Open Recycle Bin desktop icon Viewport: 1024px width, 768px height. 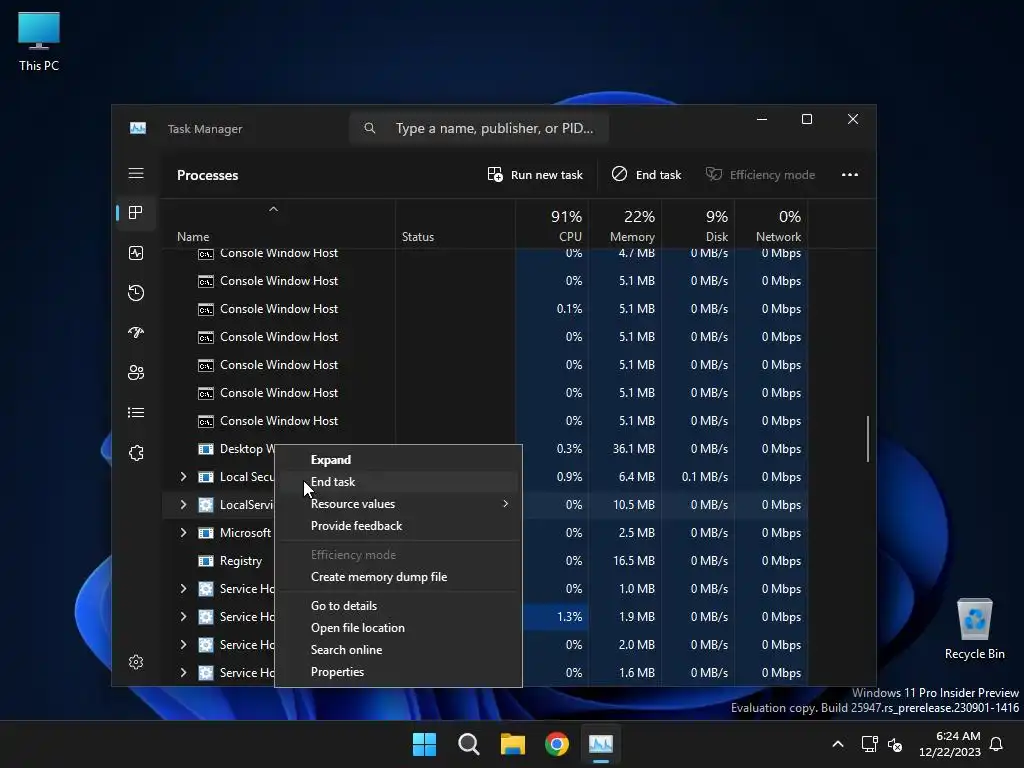(x=974, y=629)
